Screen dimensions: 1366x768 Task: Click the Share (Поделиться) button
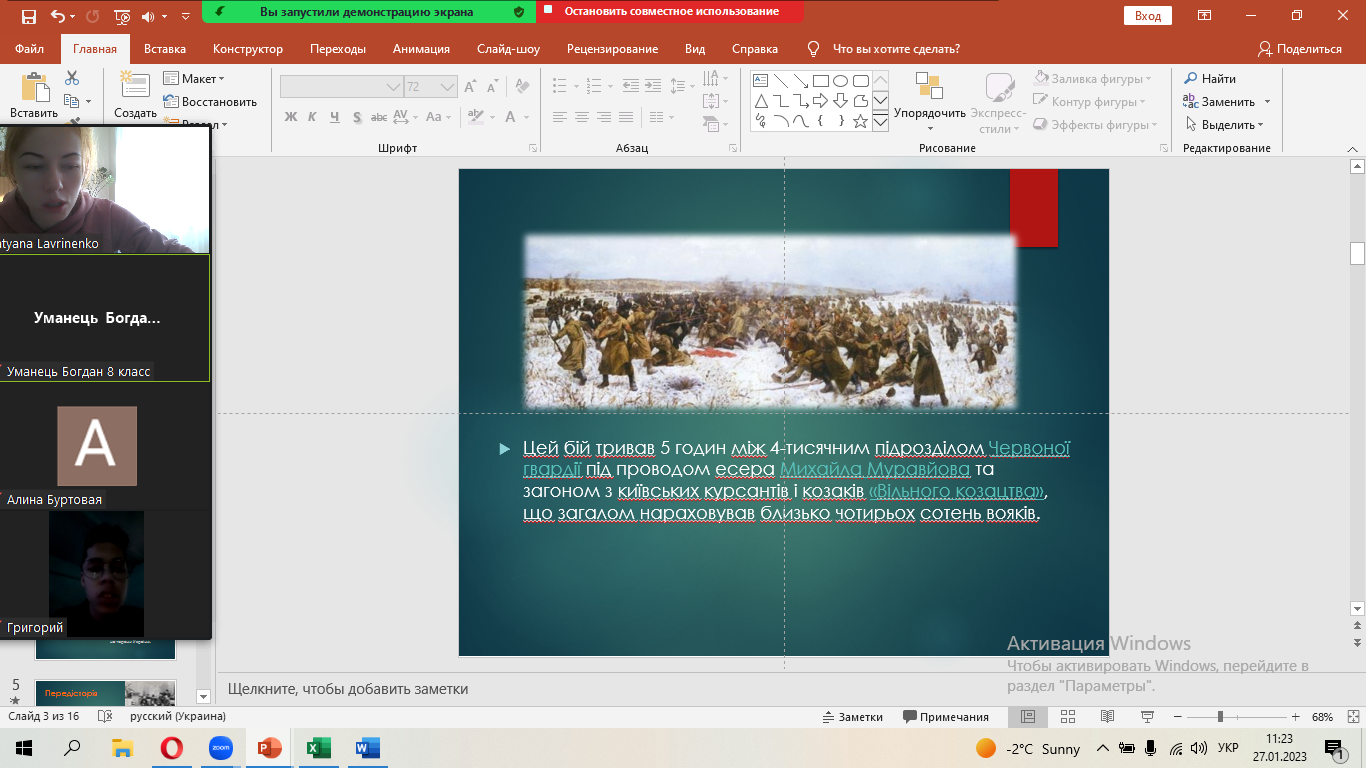[x=1300, y=49]
